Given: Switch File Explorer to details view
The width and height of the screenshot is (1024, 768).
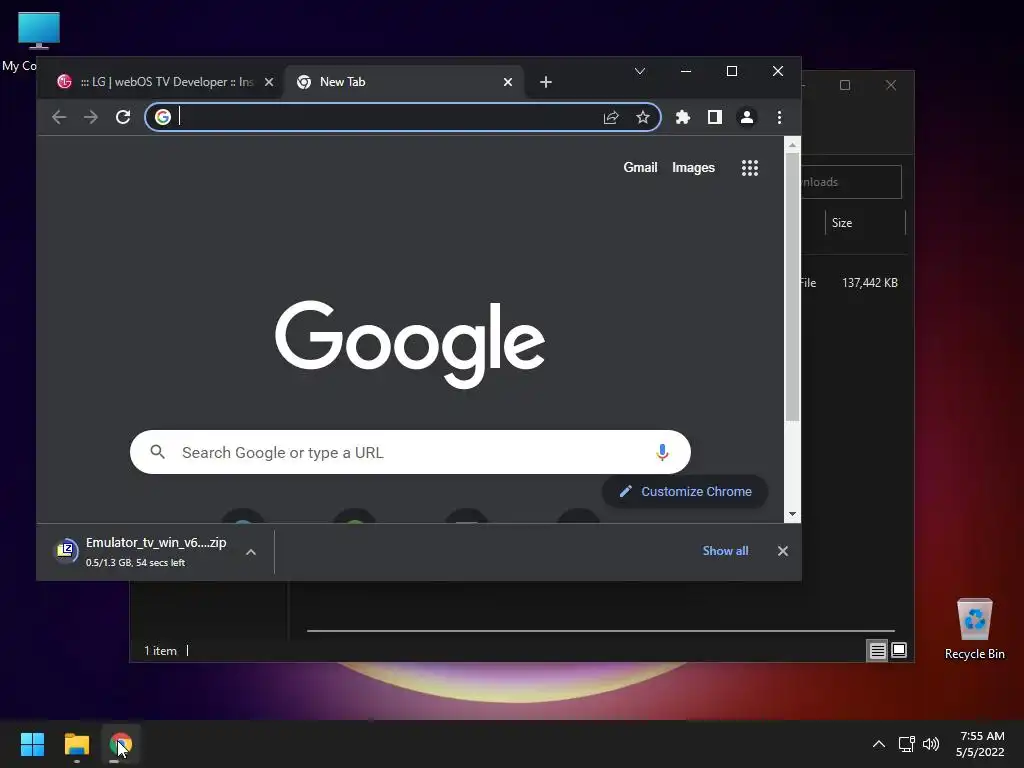Looking at the screenshot, I should click(x=877, y=650).
